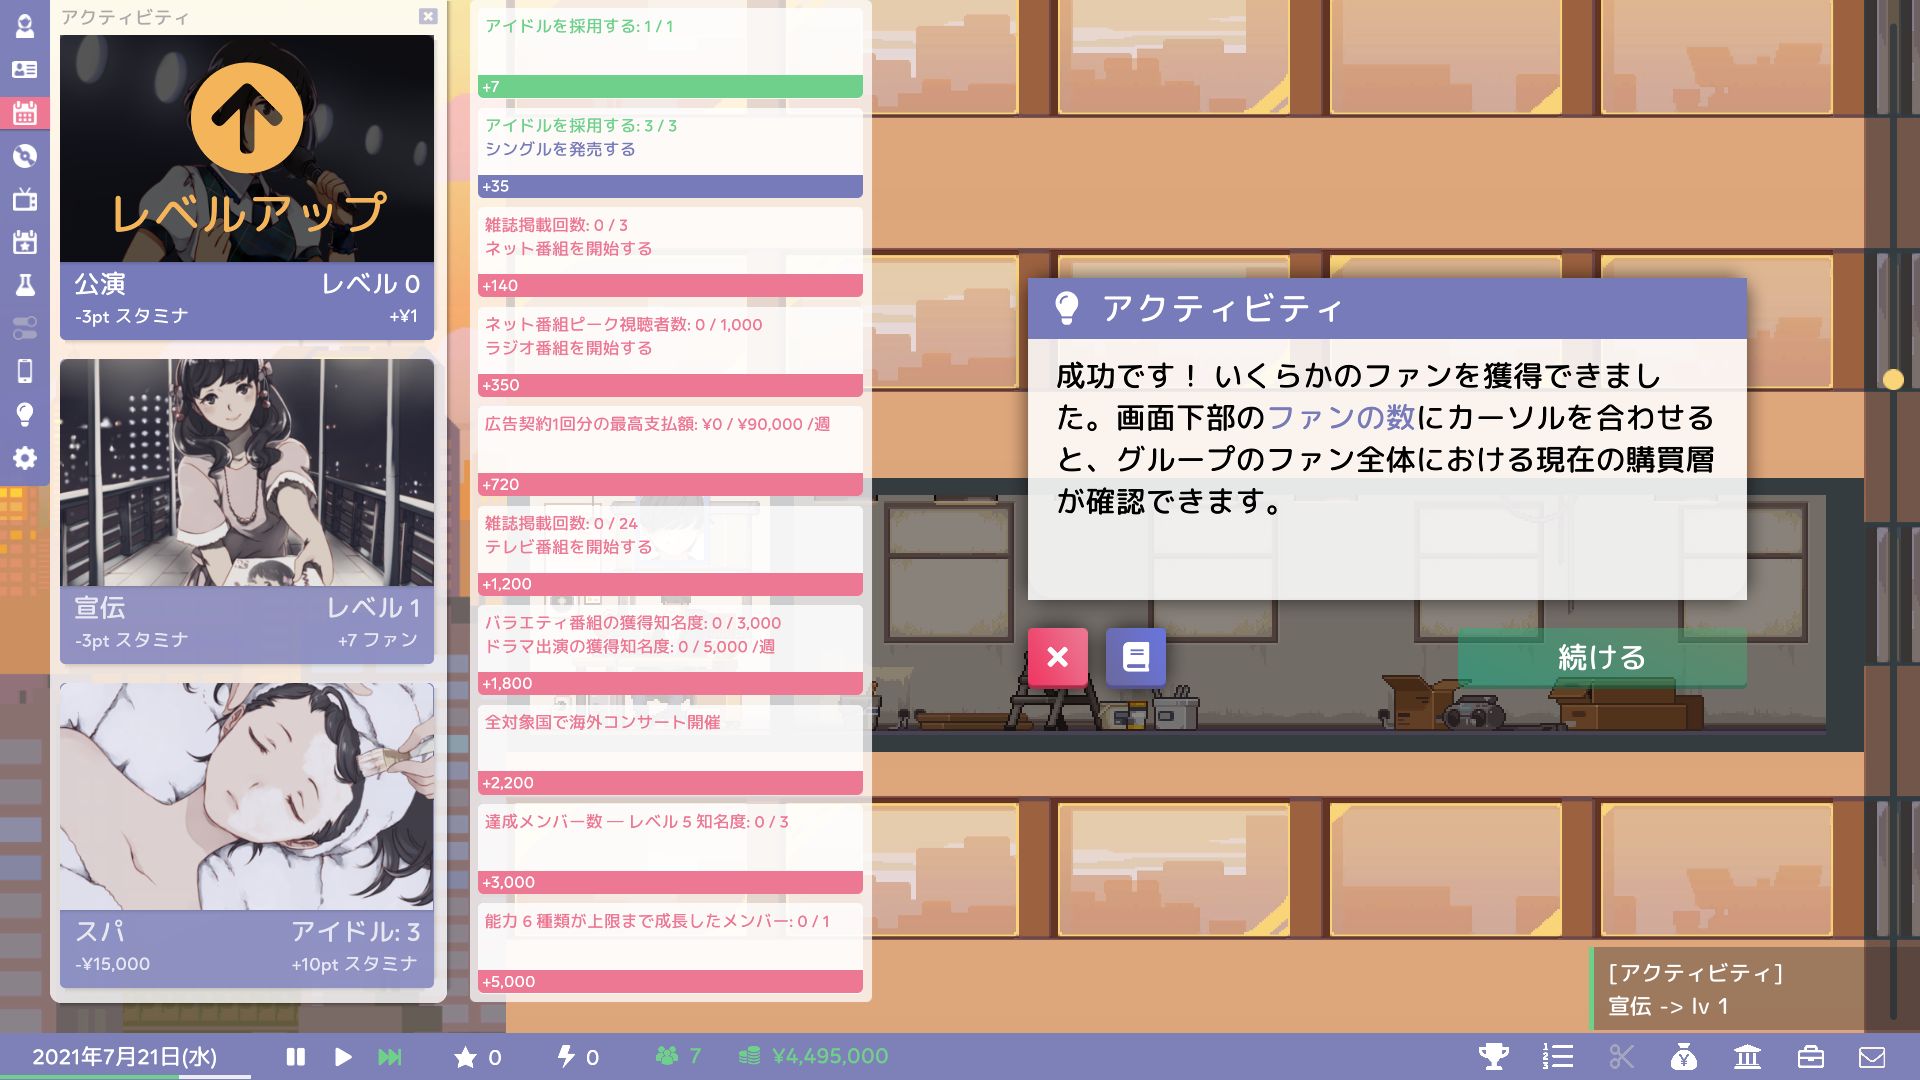Select the バラエティ番組の獲得知名度 goal row
1920x1080 pixels.
[670, 649]
